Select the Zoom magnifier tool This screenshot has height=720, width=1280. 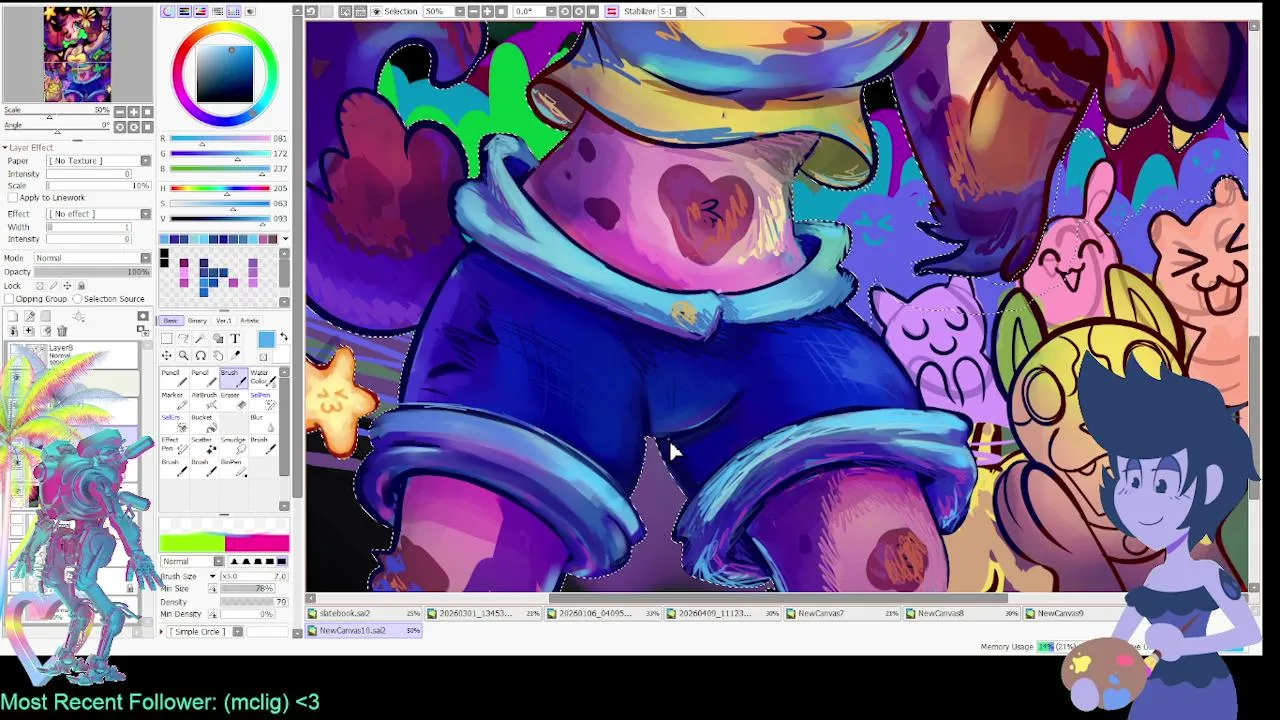[x=184, y=356]
